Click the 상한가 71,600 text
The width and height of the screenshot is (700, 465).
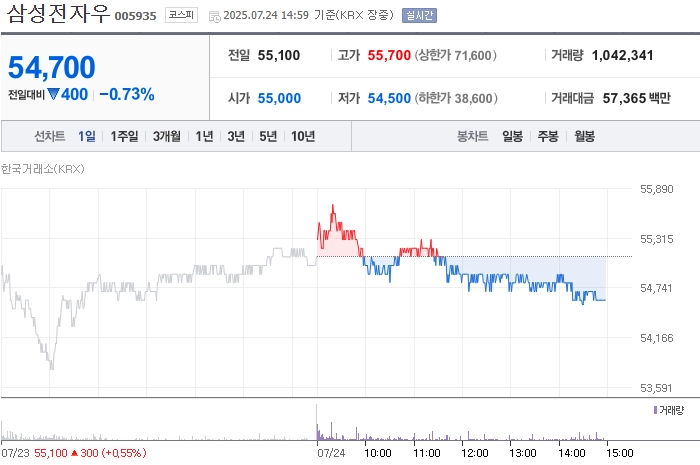[455, 55]
